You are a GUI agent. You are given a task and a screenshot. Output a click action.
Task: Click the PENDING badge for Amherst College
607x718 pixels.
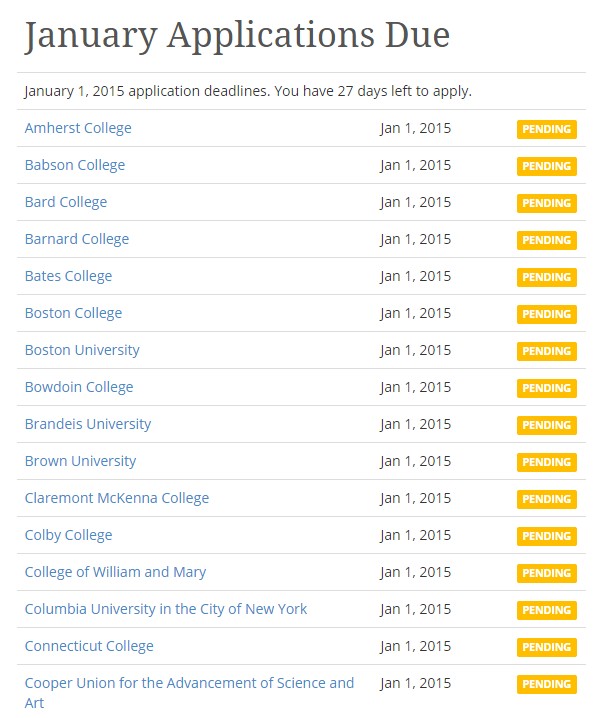coord(547,129)
